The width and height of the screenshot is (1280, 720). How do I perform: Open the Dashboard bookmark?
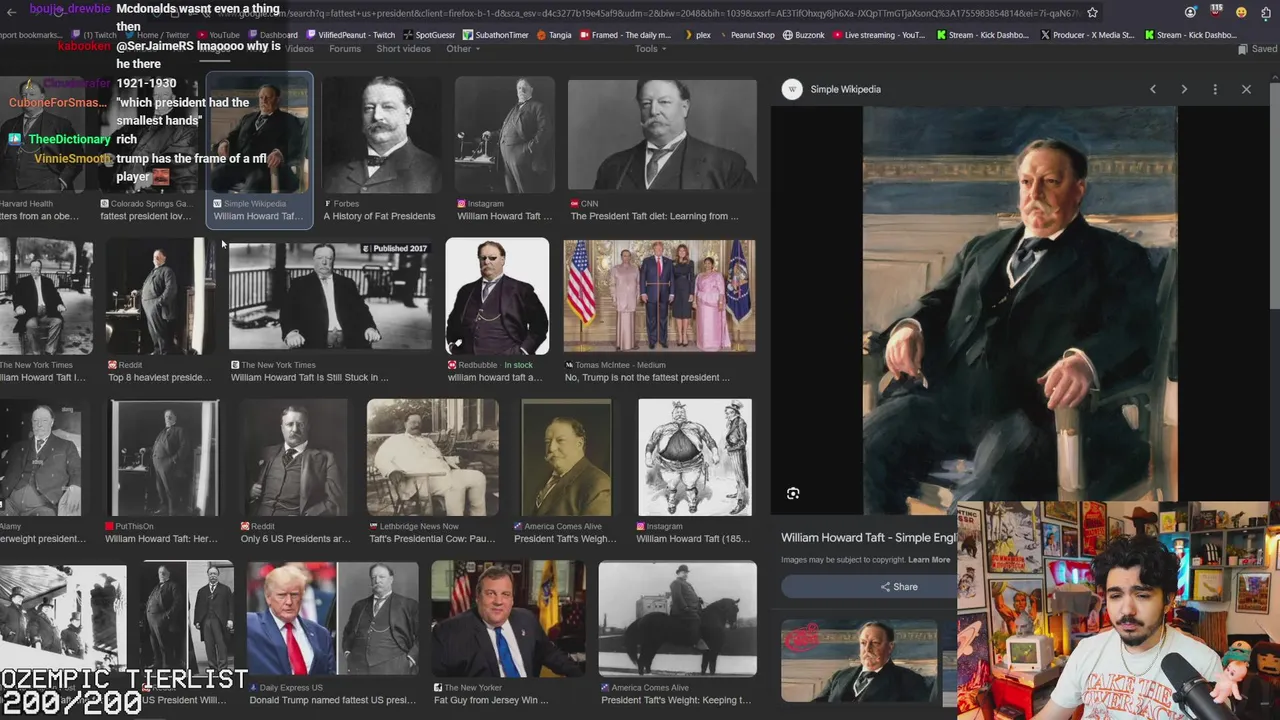[272, 35]
